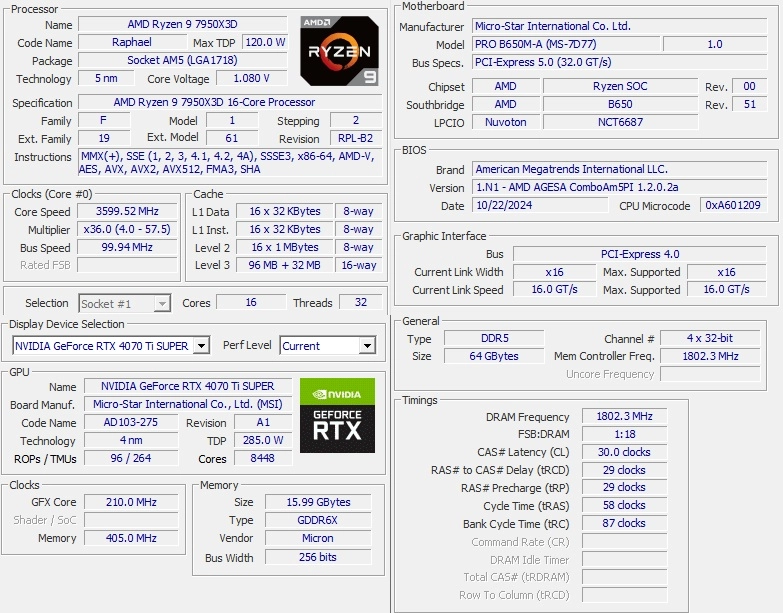This screenshot has height=613, width=783.
Task: Click the memory Type value DDR5
Action: [x=494, y=338]
